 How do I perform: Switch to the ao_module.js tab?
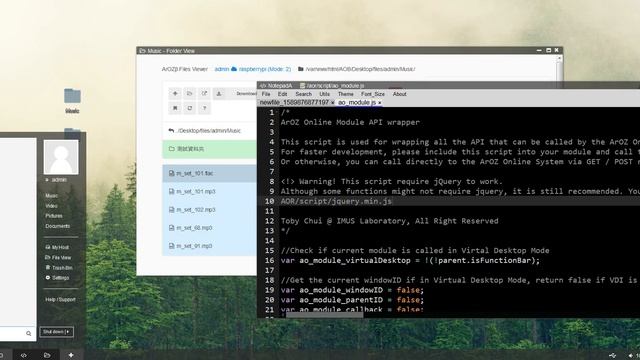tap(357, 102)
